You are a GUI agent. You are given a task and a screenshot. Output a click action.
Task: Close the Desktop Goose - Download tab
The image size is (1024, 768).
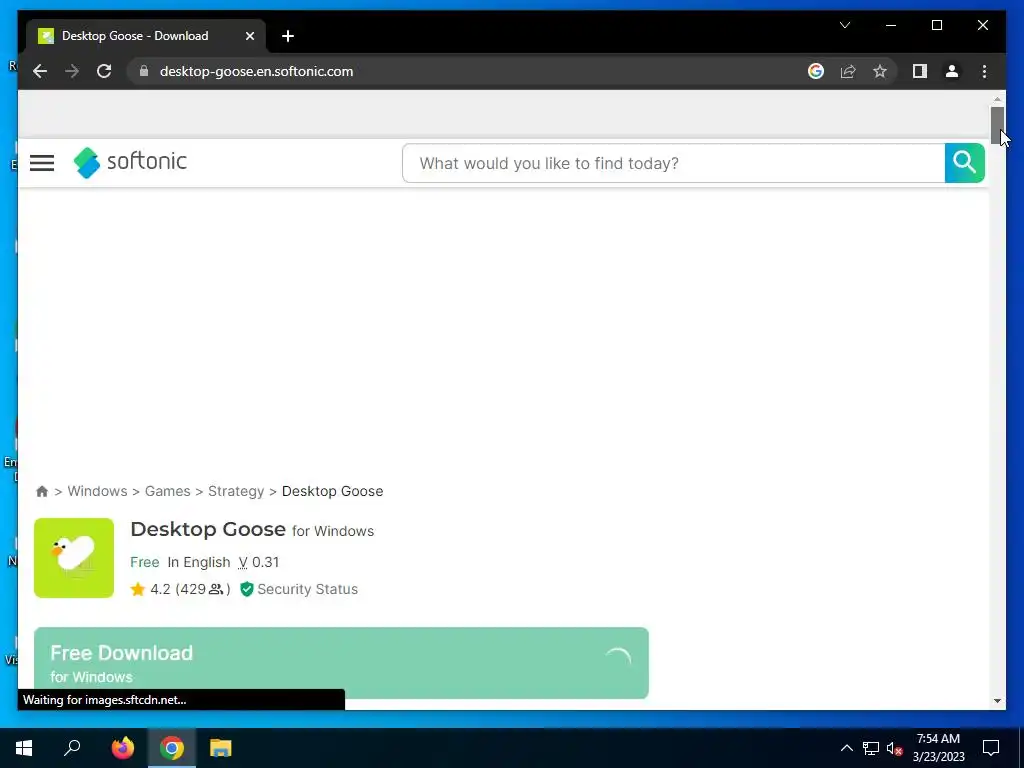click(249, 36)
